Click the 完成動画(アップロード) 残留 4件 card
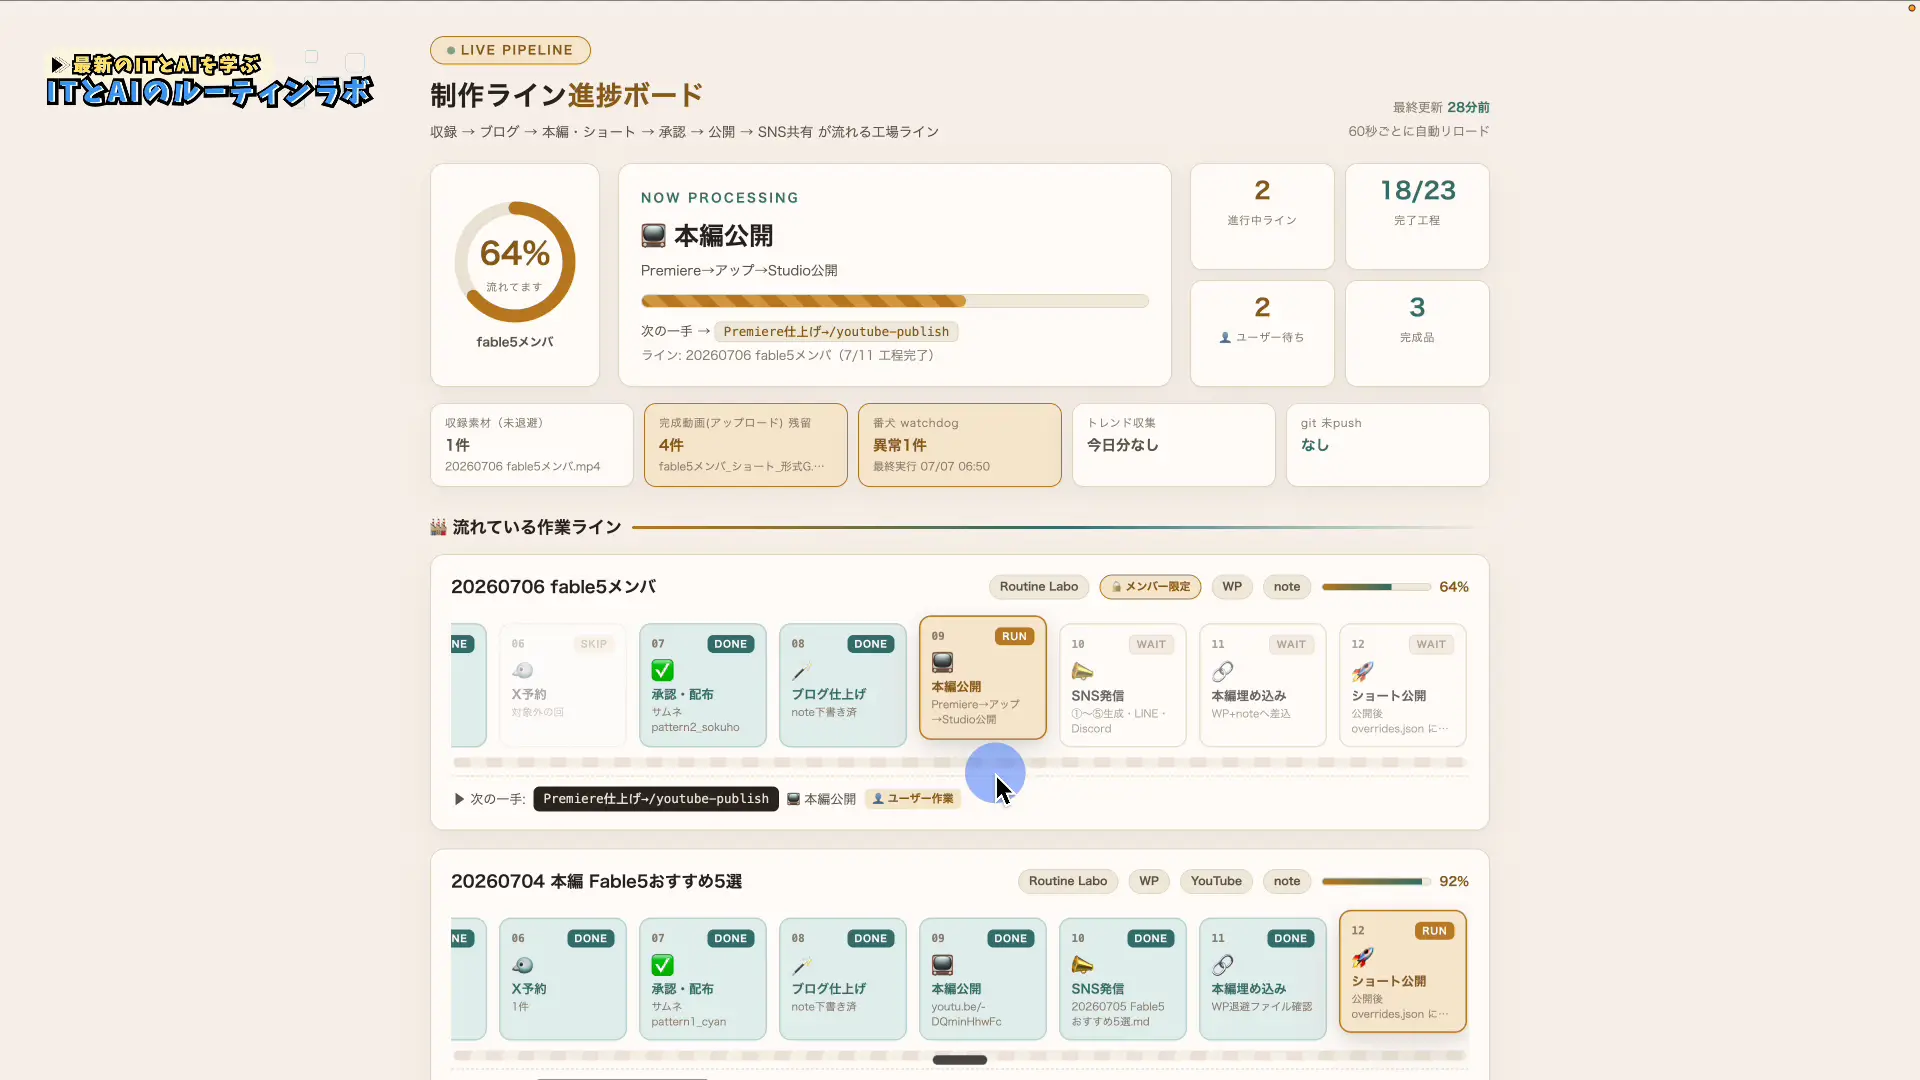 746,445
